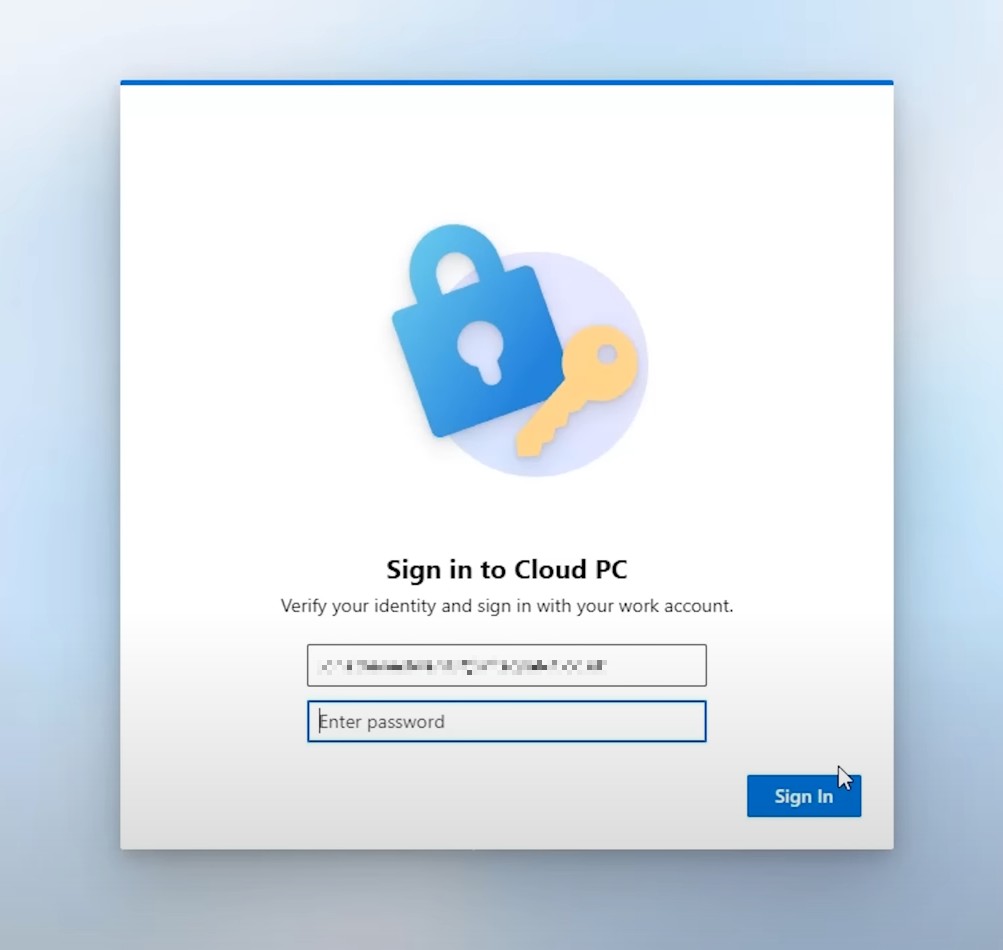Click the blue padlock icon body
This screenshot has width=1003, height=950.
point(477,352)
